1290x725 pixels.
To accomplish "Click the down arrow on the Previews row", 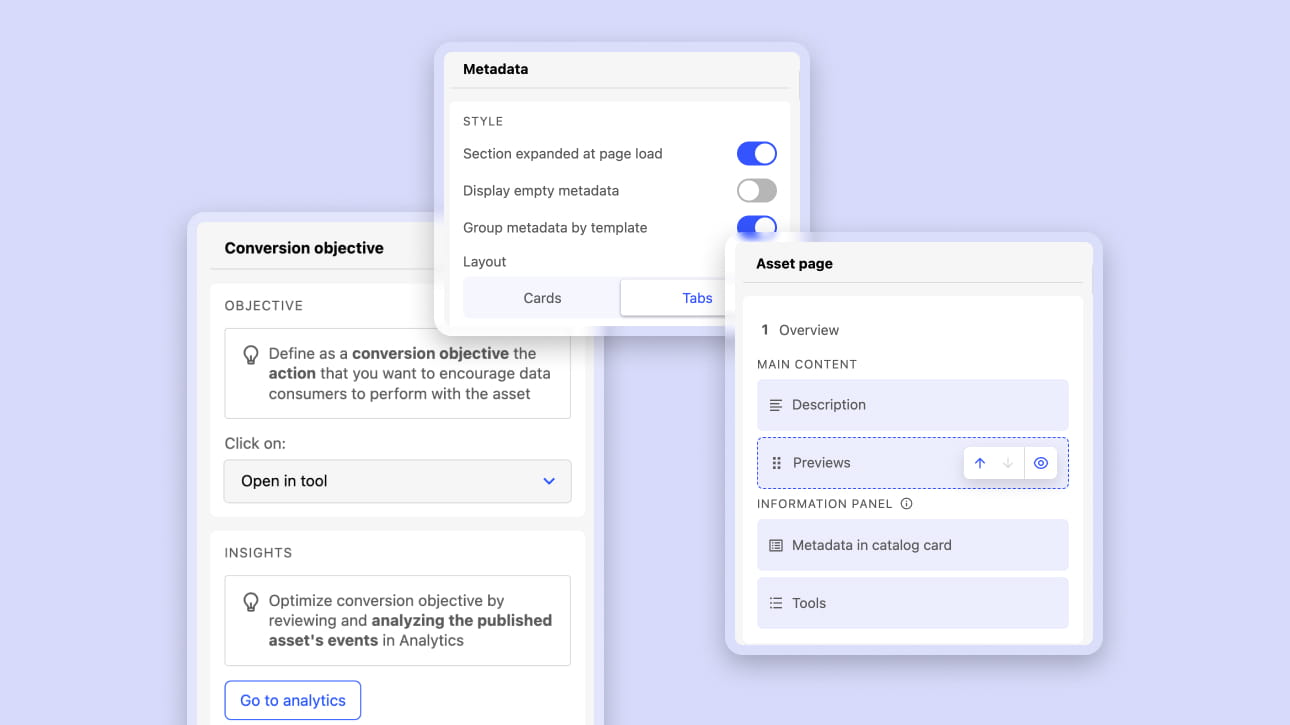I will click(x=1008, y=463).
